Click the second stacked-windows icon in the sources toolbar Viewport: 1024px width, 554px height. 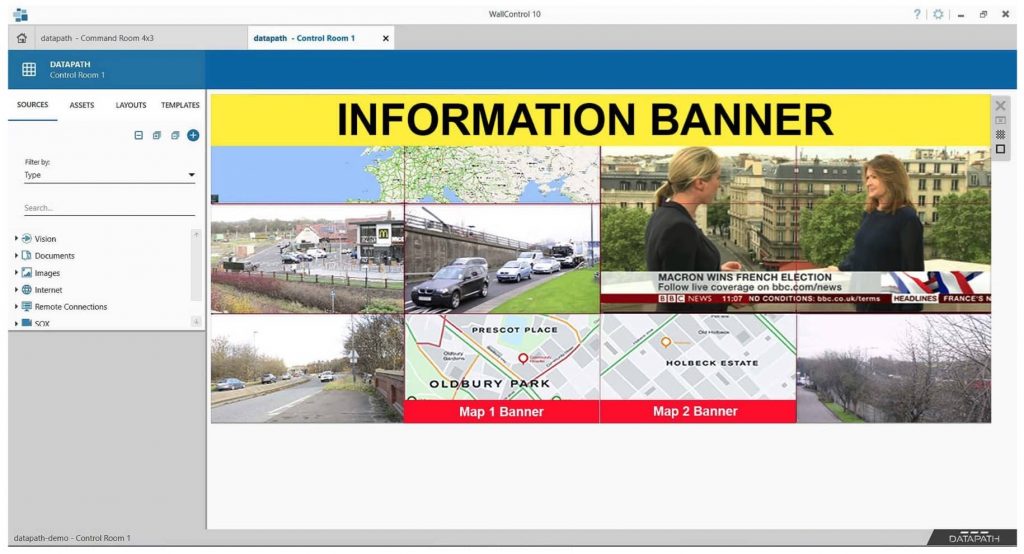[x=175, y=135]
